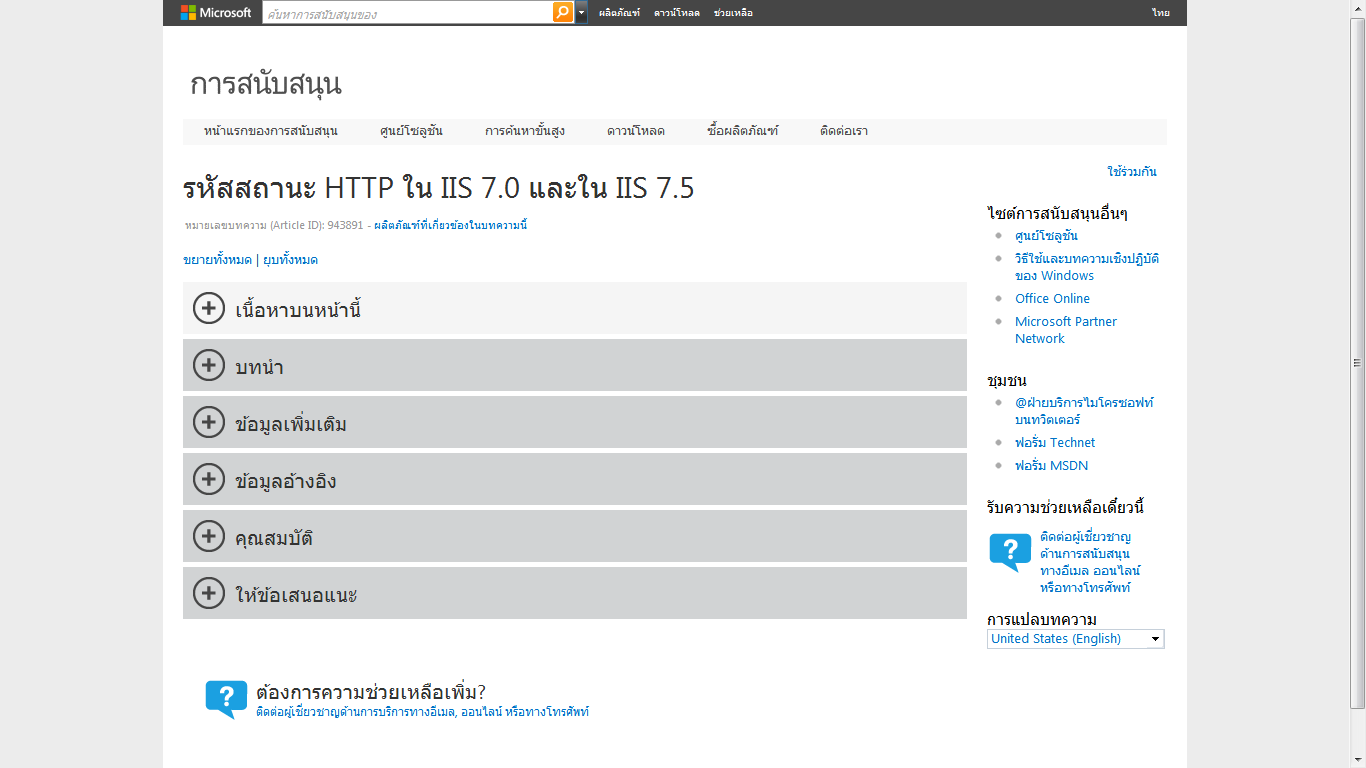1366x768 pixels.
Task: Click the คุณสมบัติ heading text
Action: pos(274,538)
